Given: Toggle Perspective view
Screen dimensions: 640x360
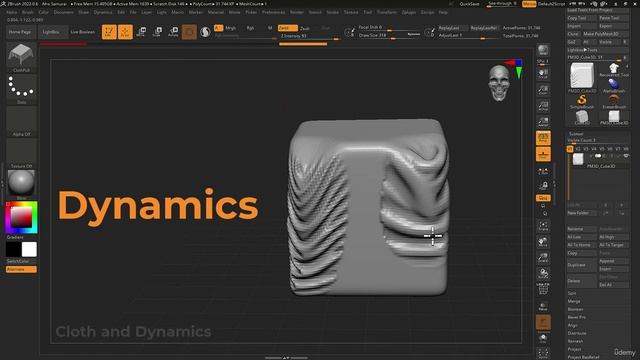Looking at the screenshot, I should click(543, 138).
